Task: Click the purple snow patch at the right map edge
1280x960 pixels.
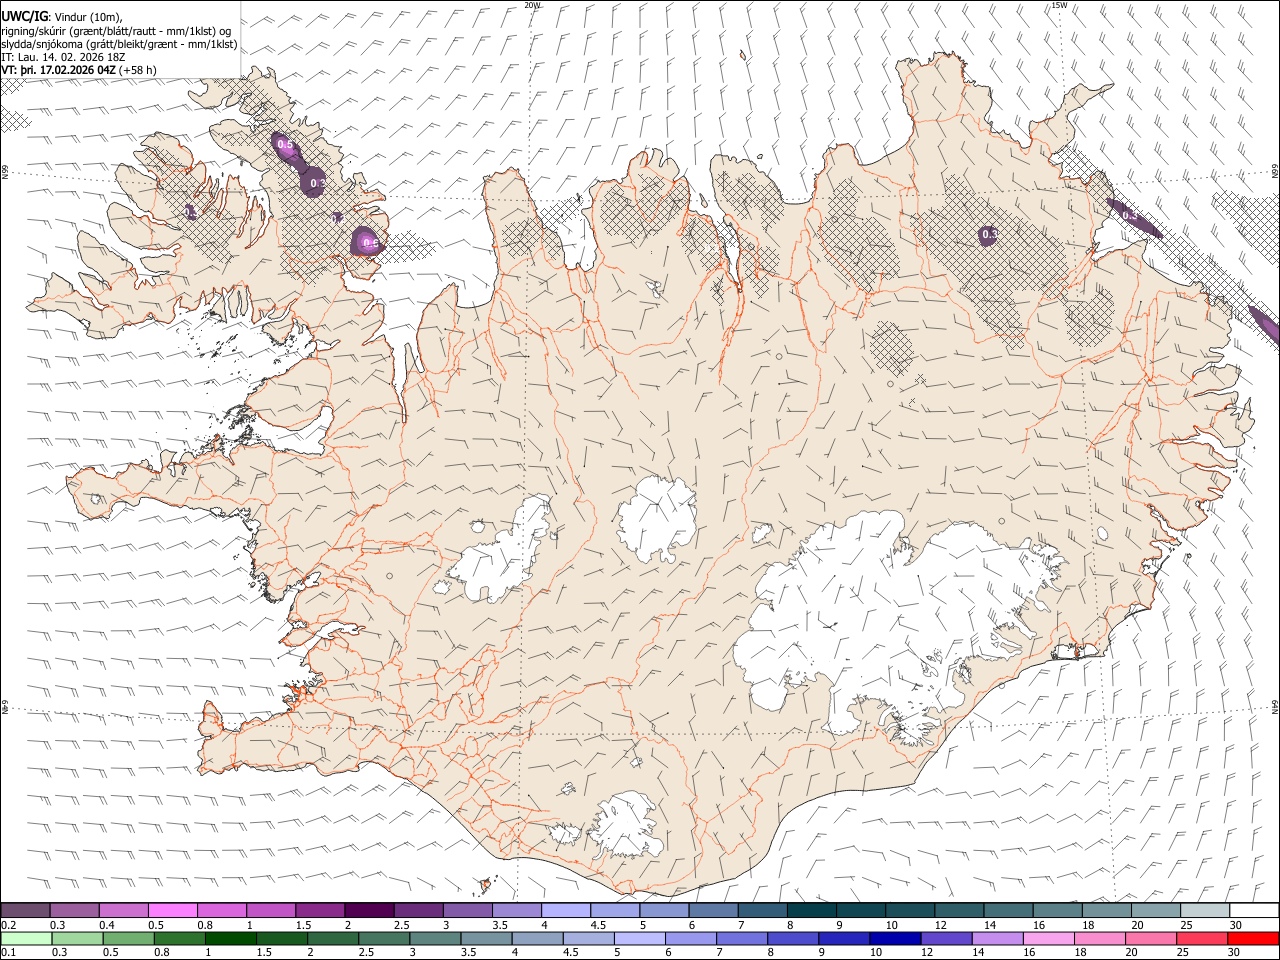Action: pos(1266,324)
